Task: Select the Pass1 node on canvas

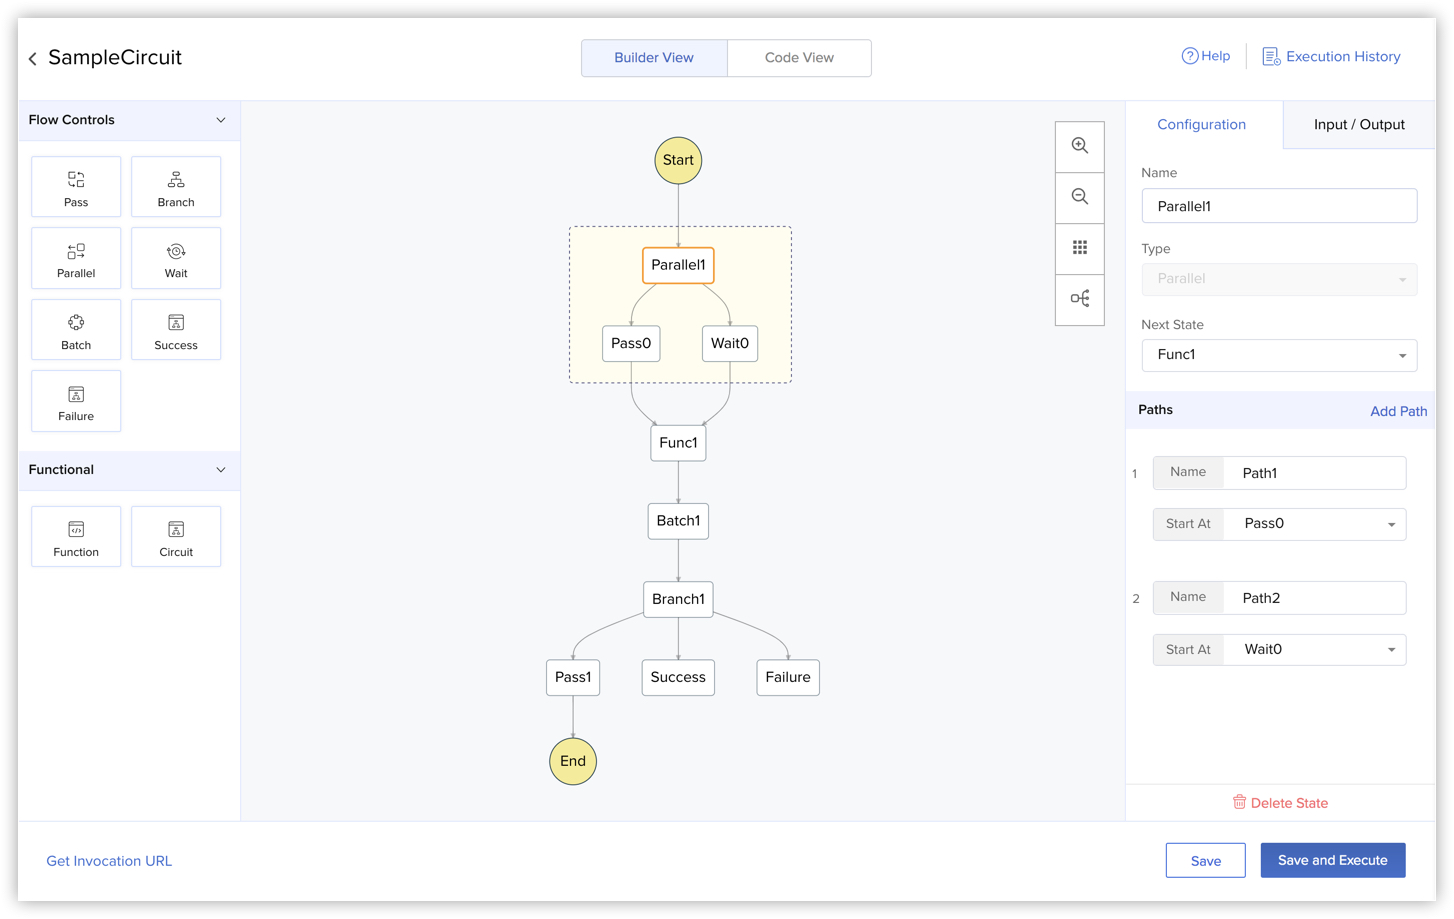Action: pyautogui.click(x=573, y=677)
